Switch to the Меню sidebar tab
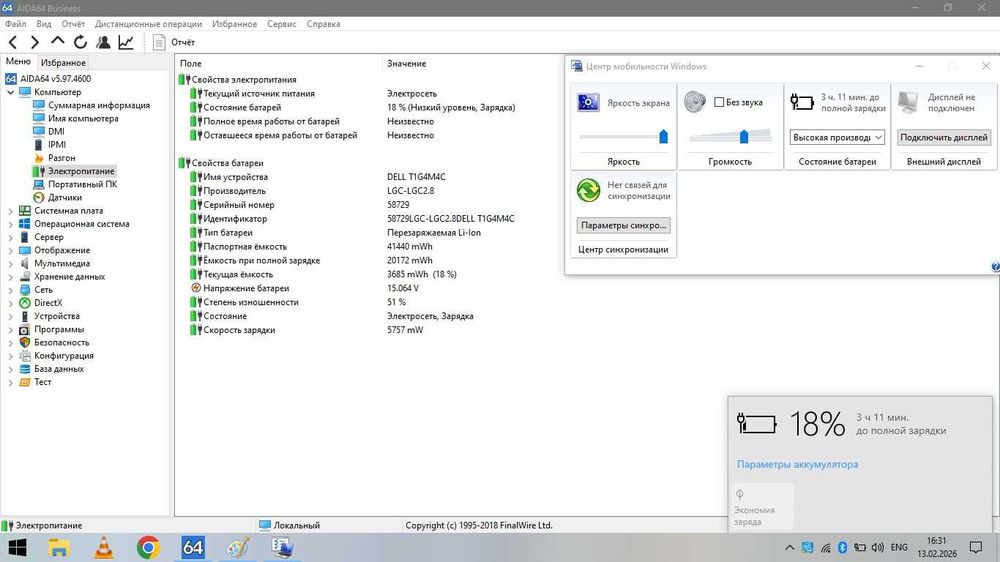The width and height of the screenshot is (1000, 562). (x=18, y=61)
